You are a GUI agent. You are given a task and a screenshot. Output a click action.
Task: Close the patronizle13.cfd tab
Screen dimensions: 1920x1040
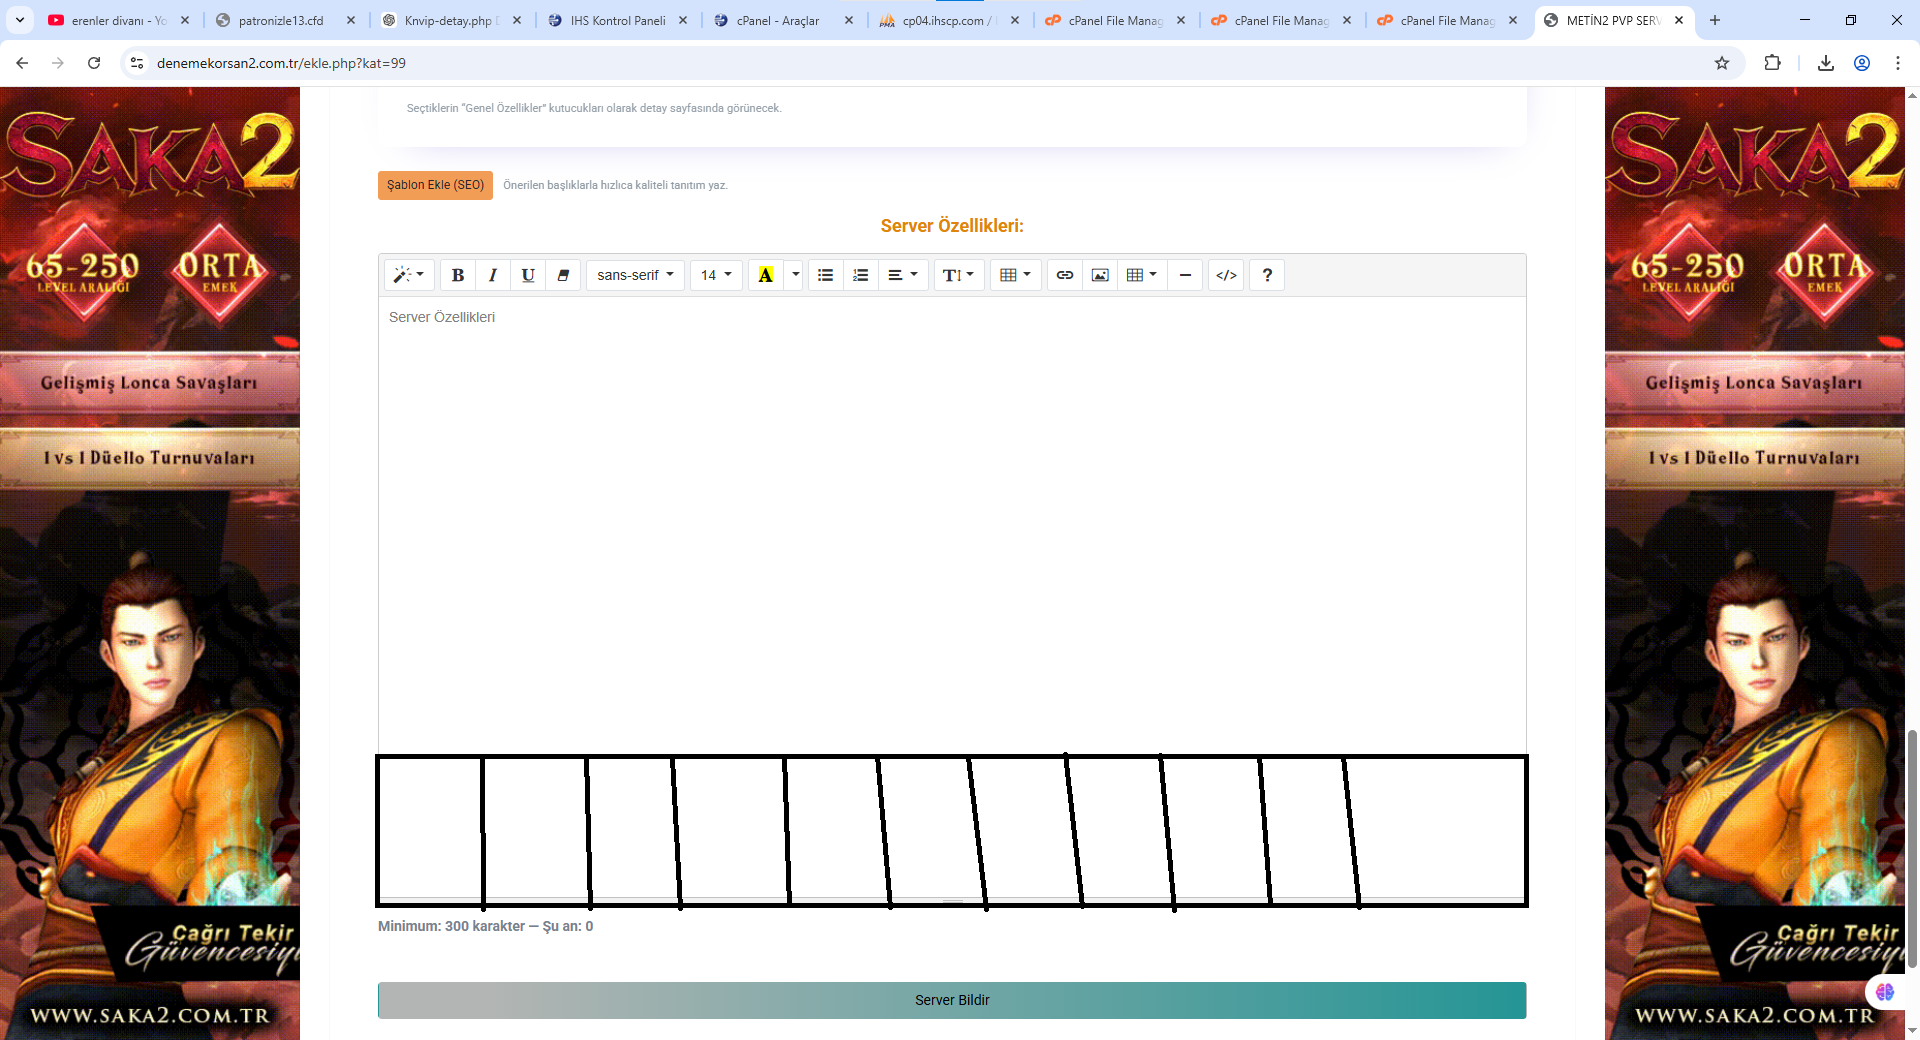point(351,20)
